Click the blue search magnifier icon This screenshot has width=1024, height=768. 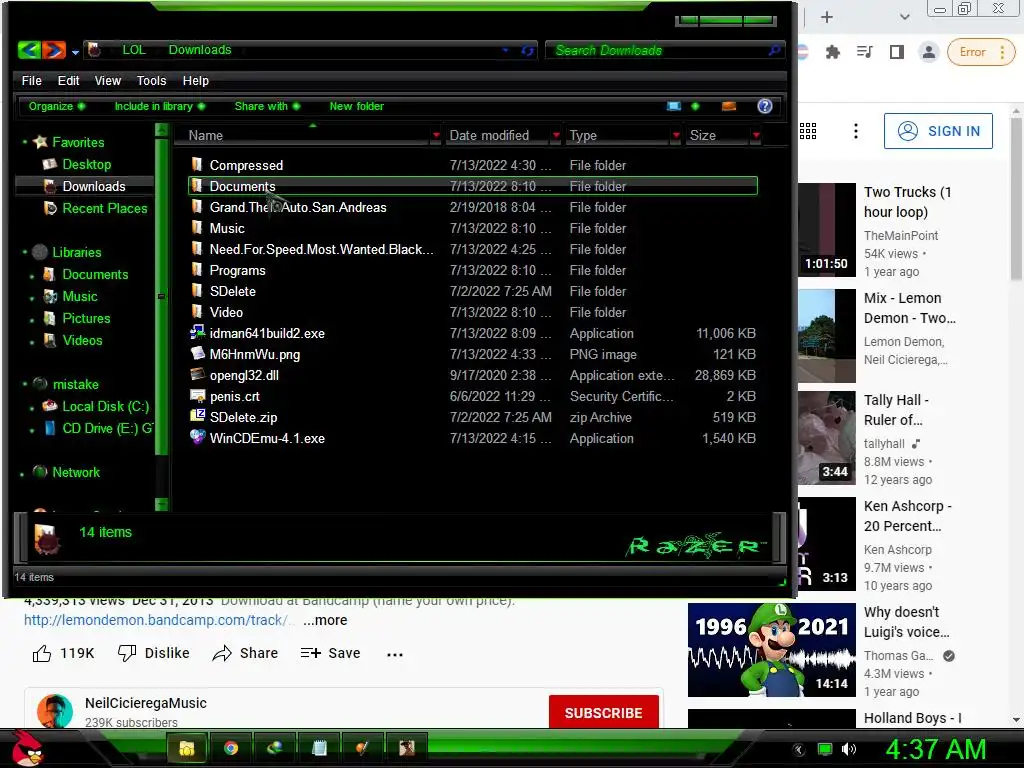tap(775, 50)
